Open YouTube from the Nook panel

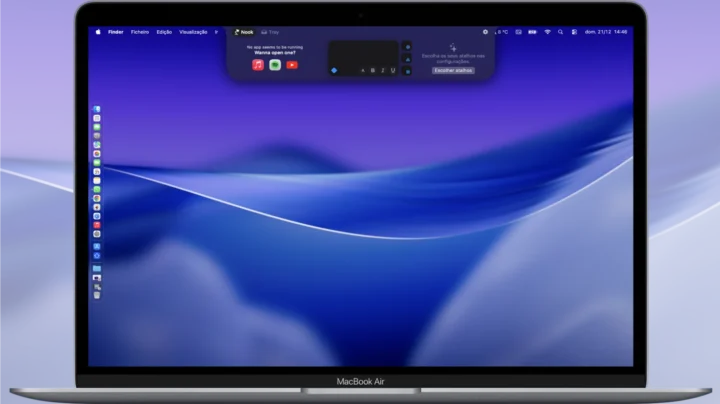tap(292, 65)
